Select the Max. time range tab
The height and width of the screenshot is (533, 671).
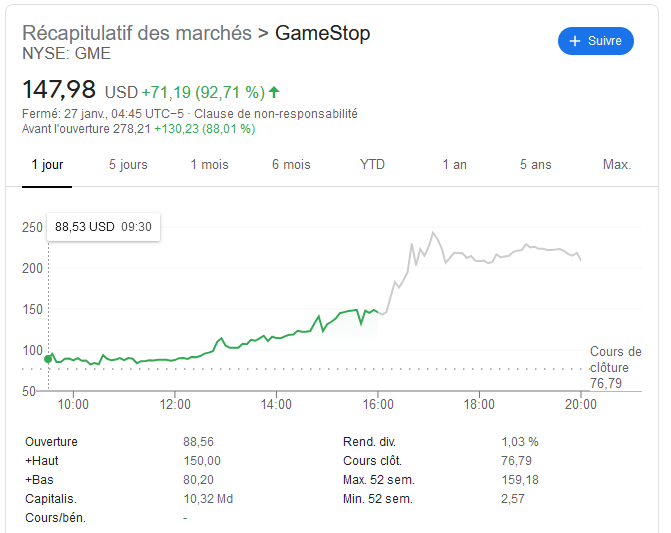617,165
